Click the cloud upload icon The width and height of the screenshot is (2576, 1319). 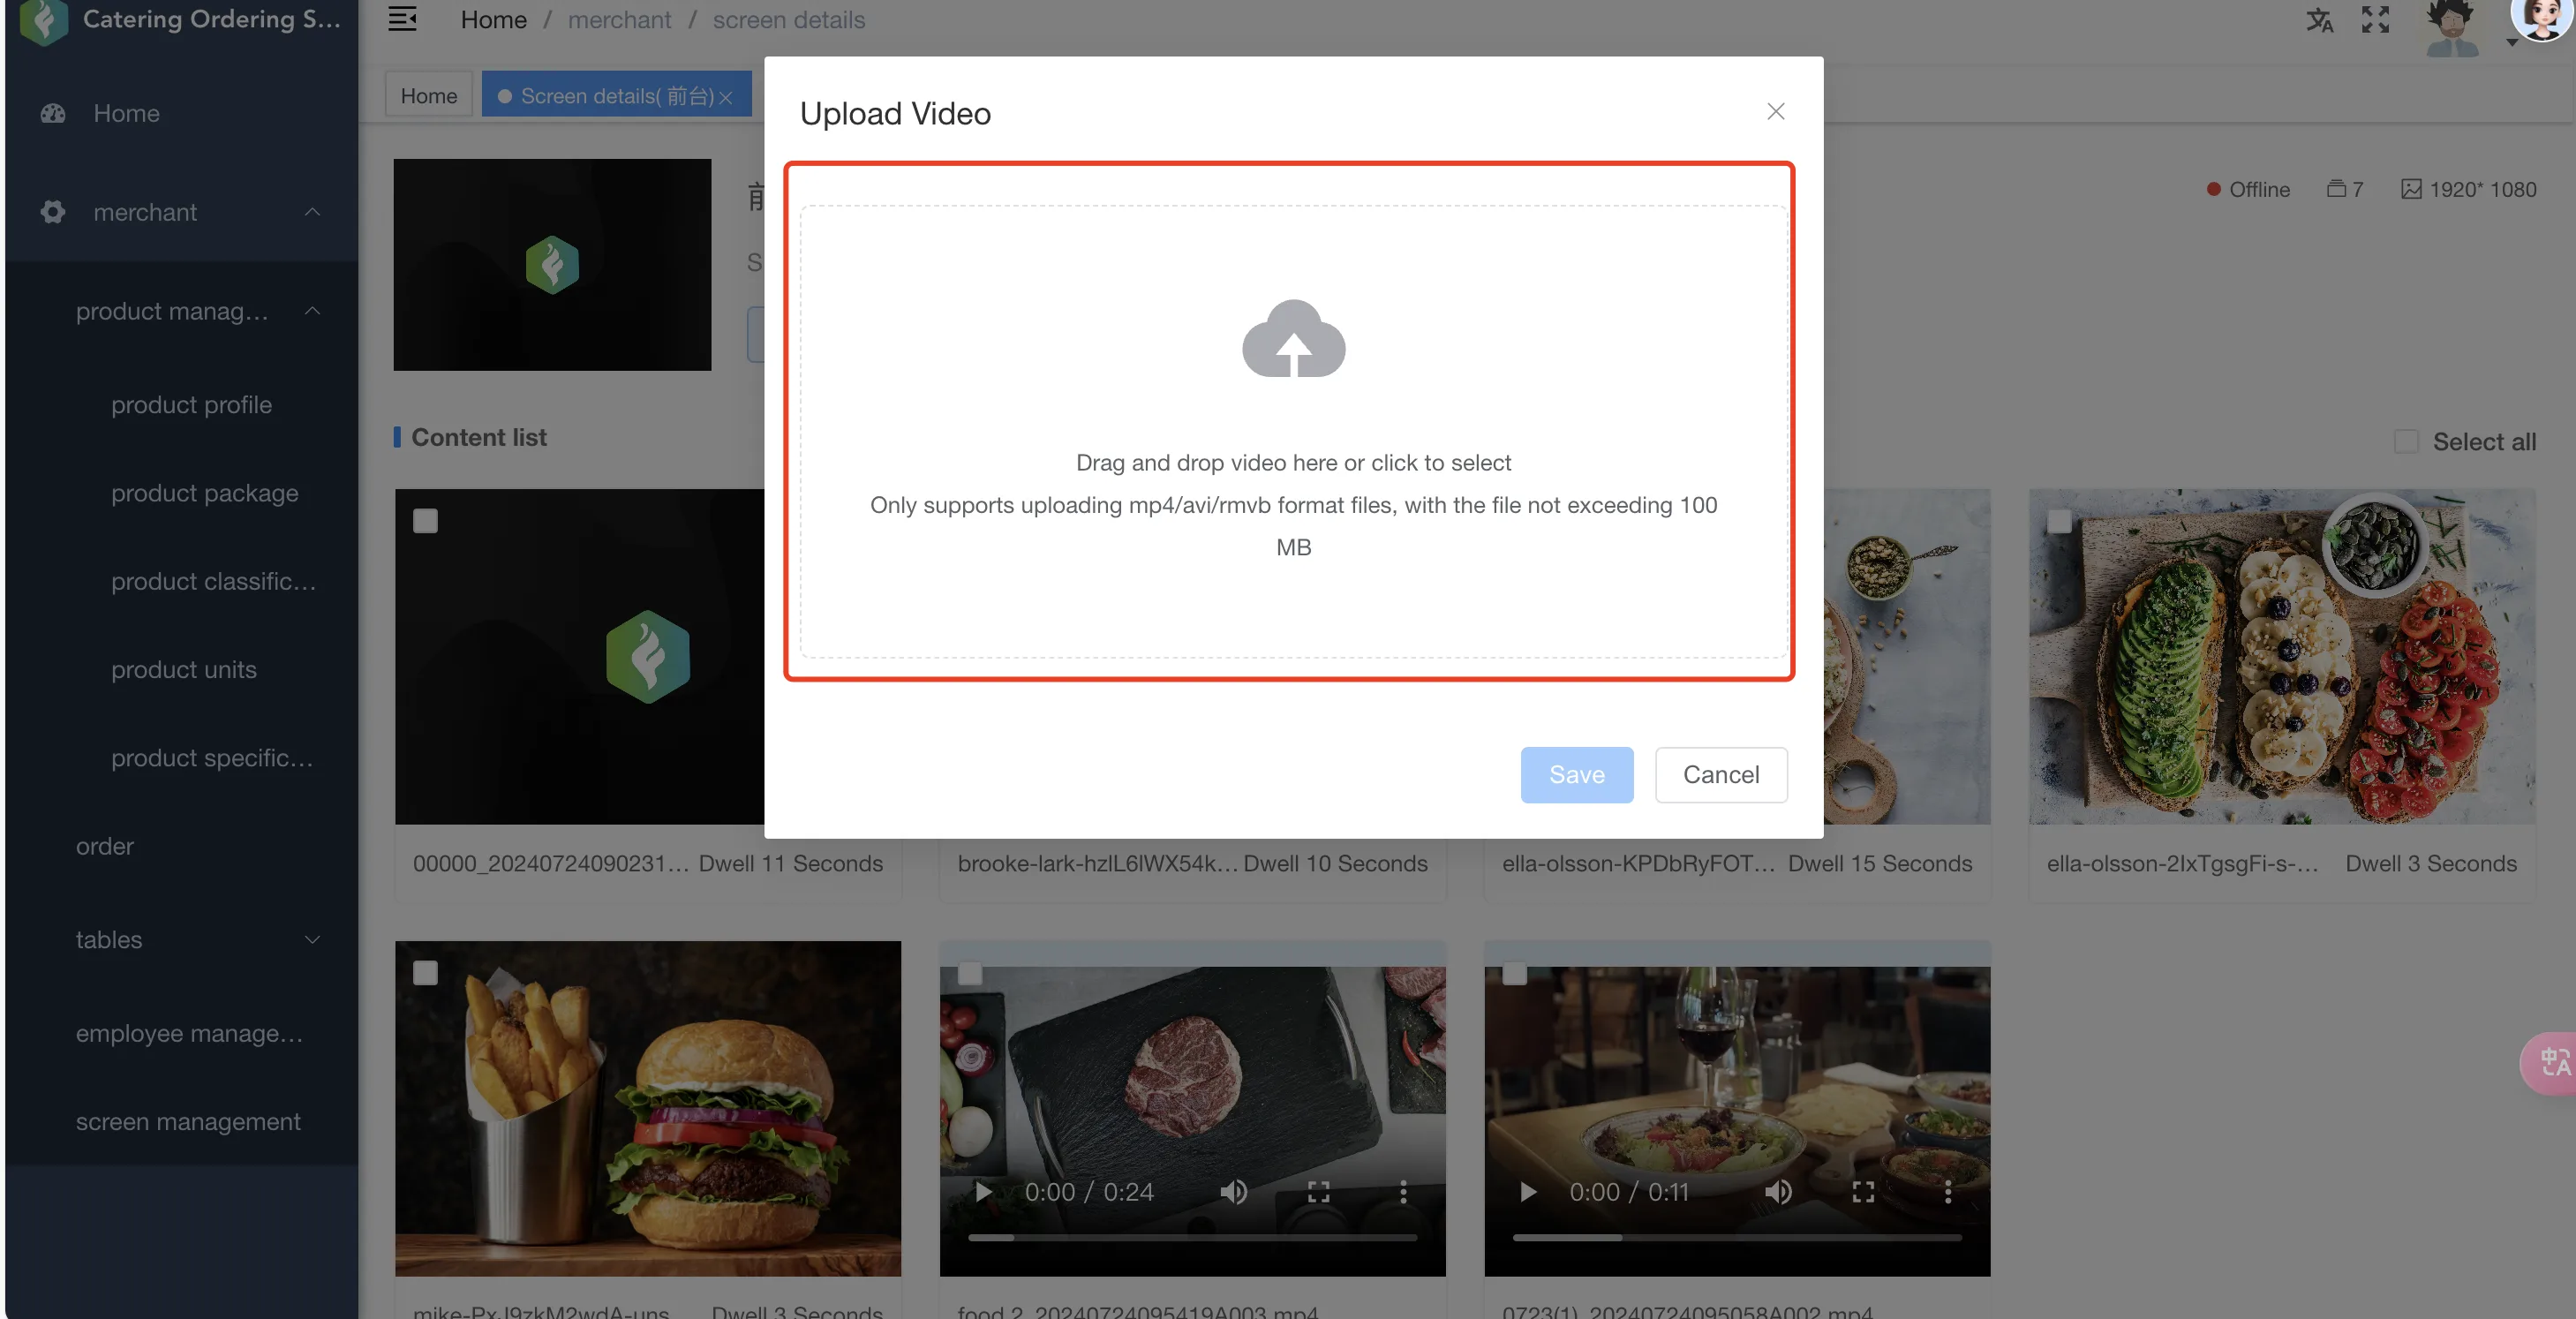coord(1293,338)
